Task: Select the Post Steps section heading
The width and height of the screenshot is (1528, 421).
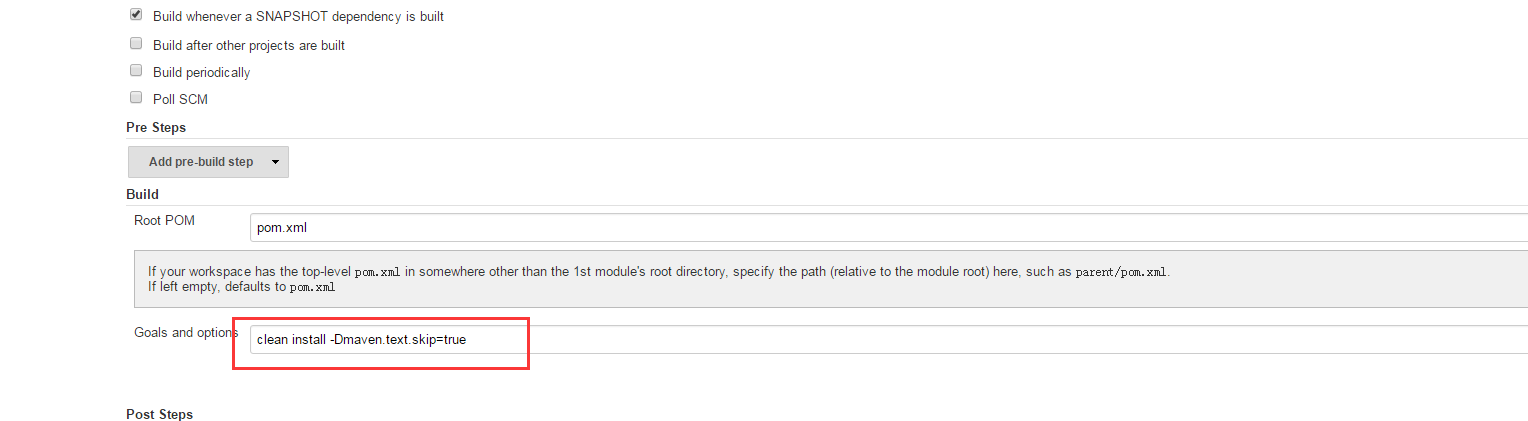Action: coord(159,414)
